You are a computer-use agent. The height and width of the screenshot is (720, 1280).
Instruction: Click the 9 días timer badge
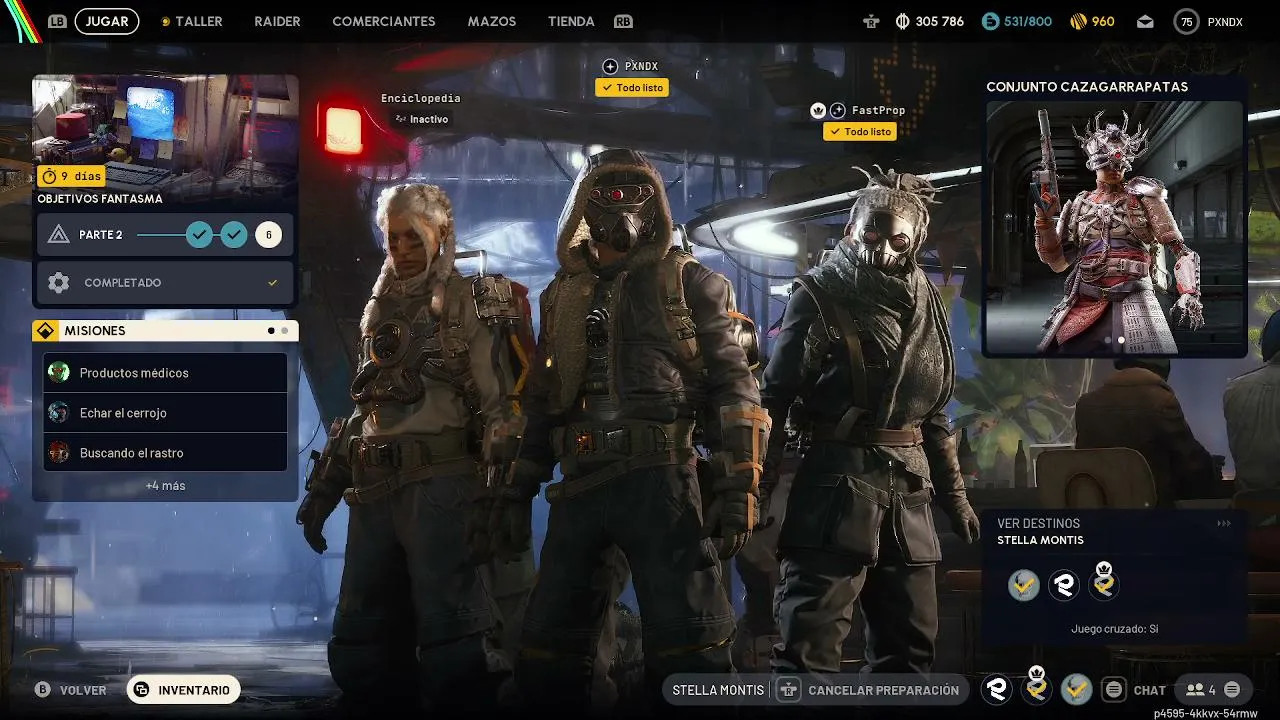point(71,176)
